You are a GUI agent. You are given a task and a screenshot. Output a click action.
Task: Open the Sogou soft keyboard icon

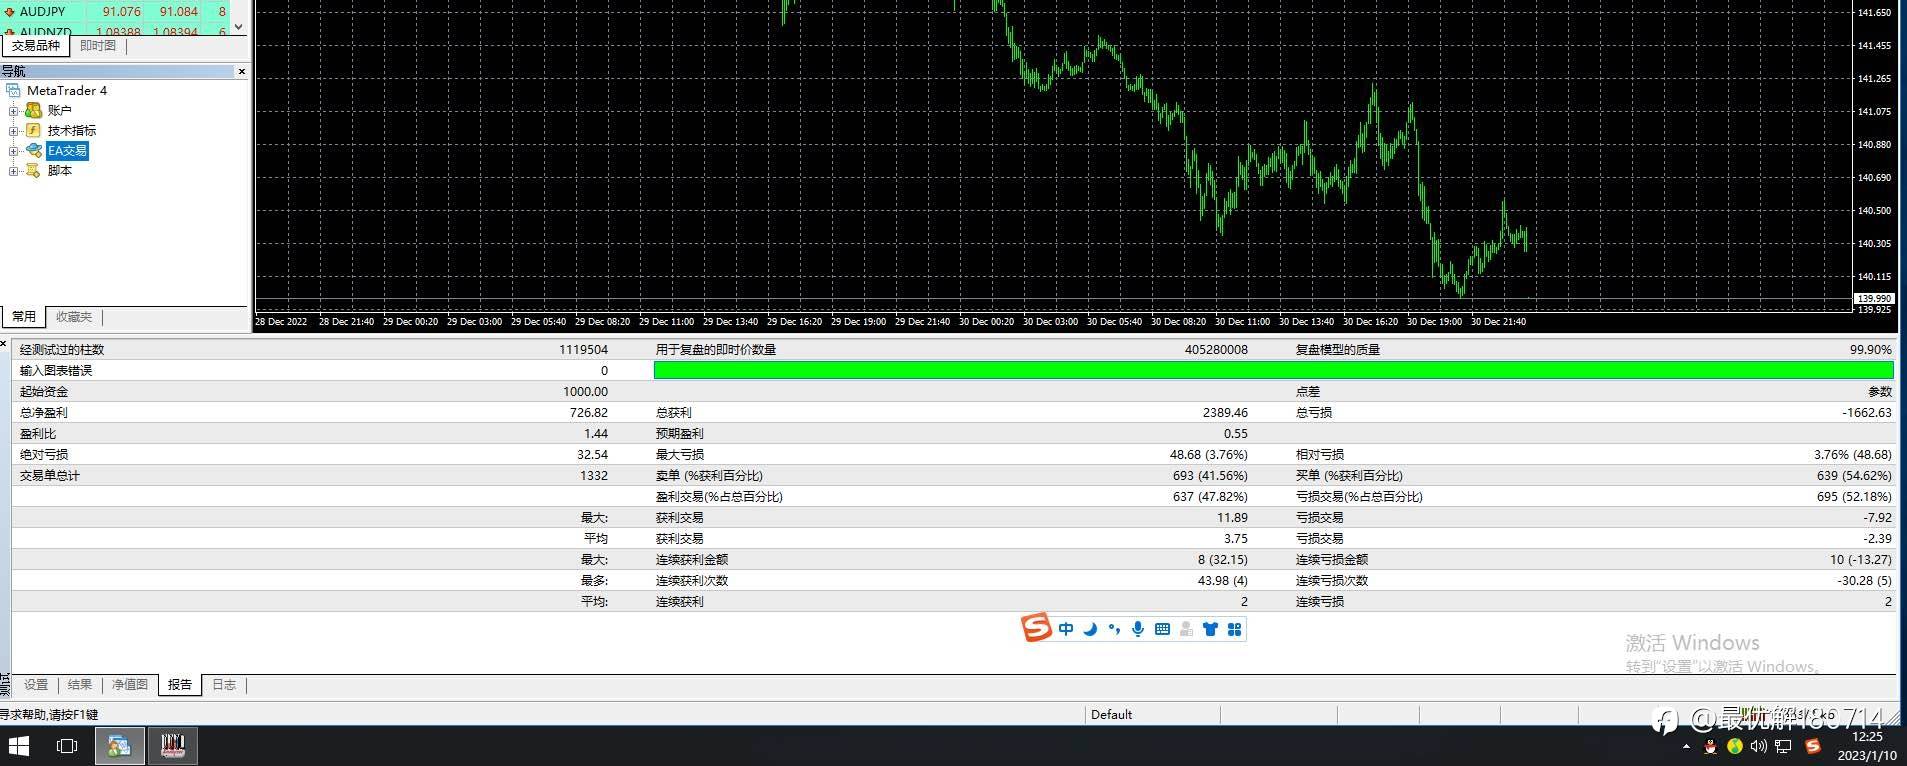1162,629
